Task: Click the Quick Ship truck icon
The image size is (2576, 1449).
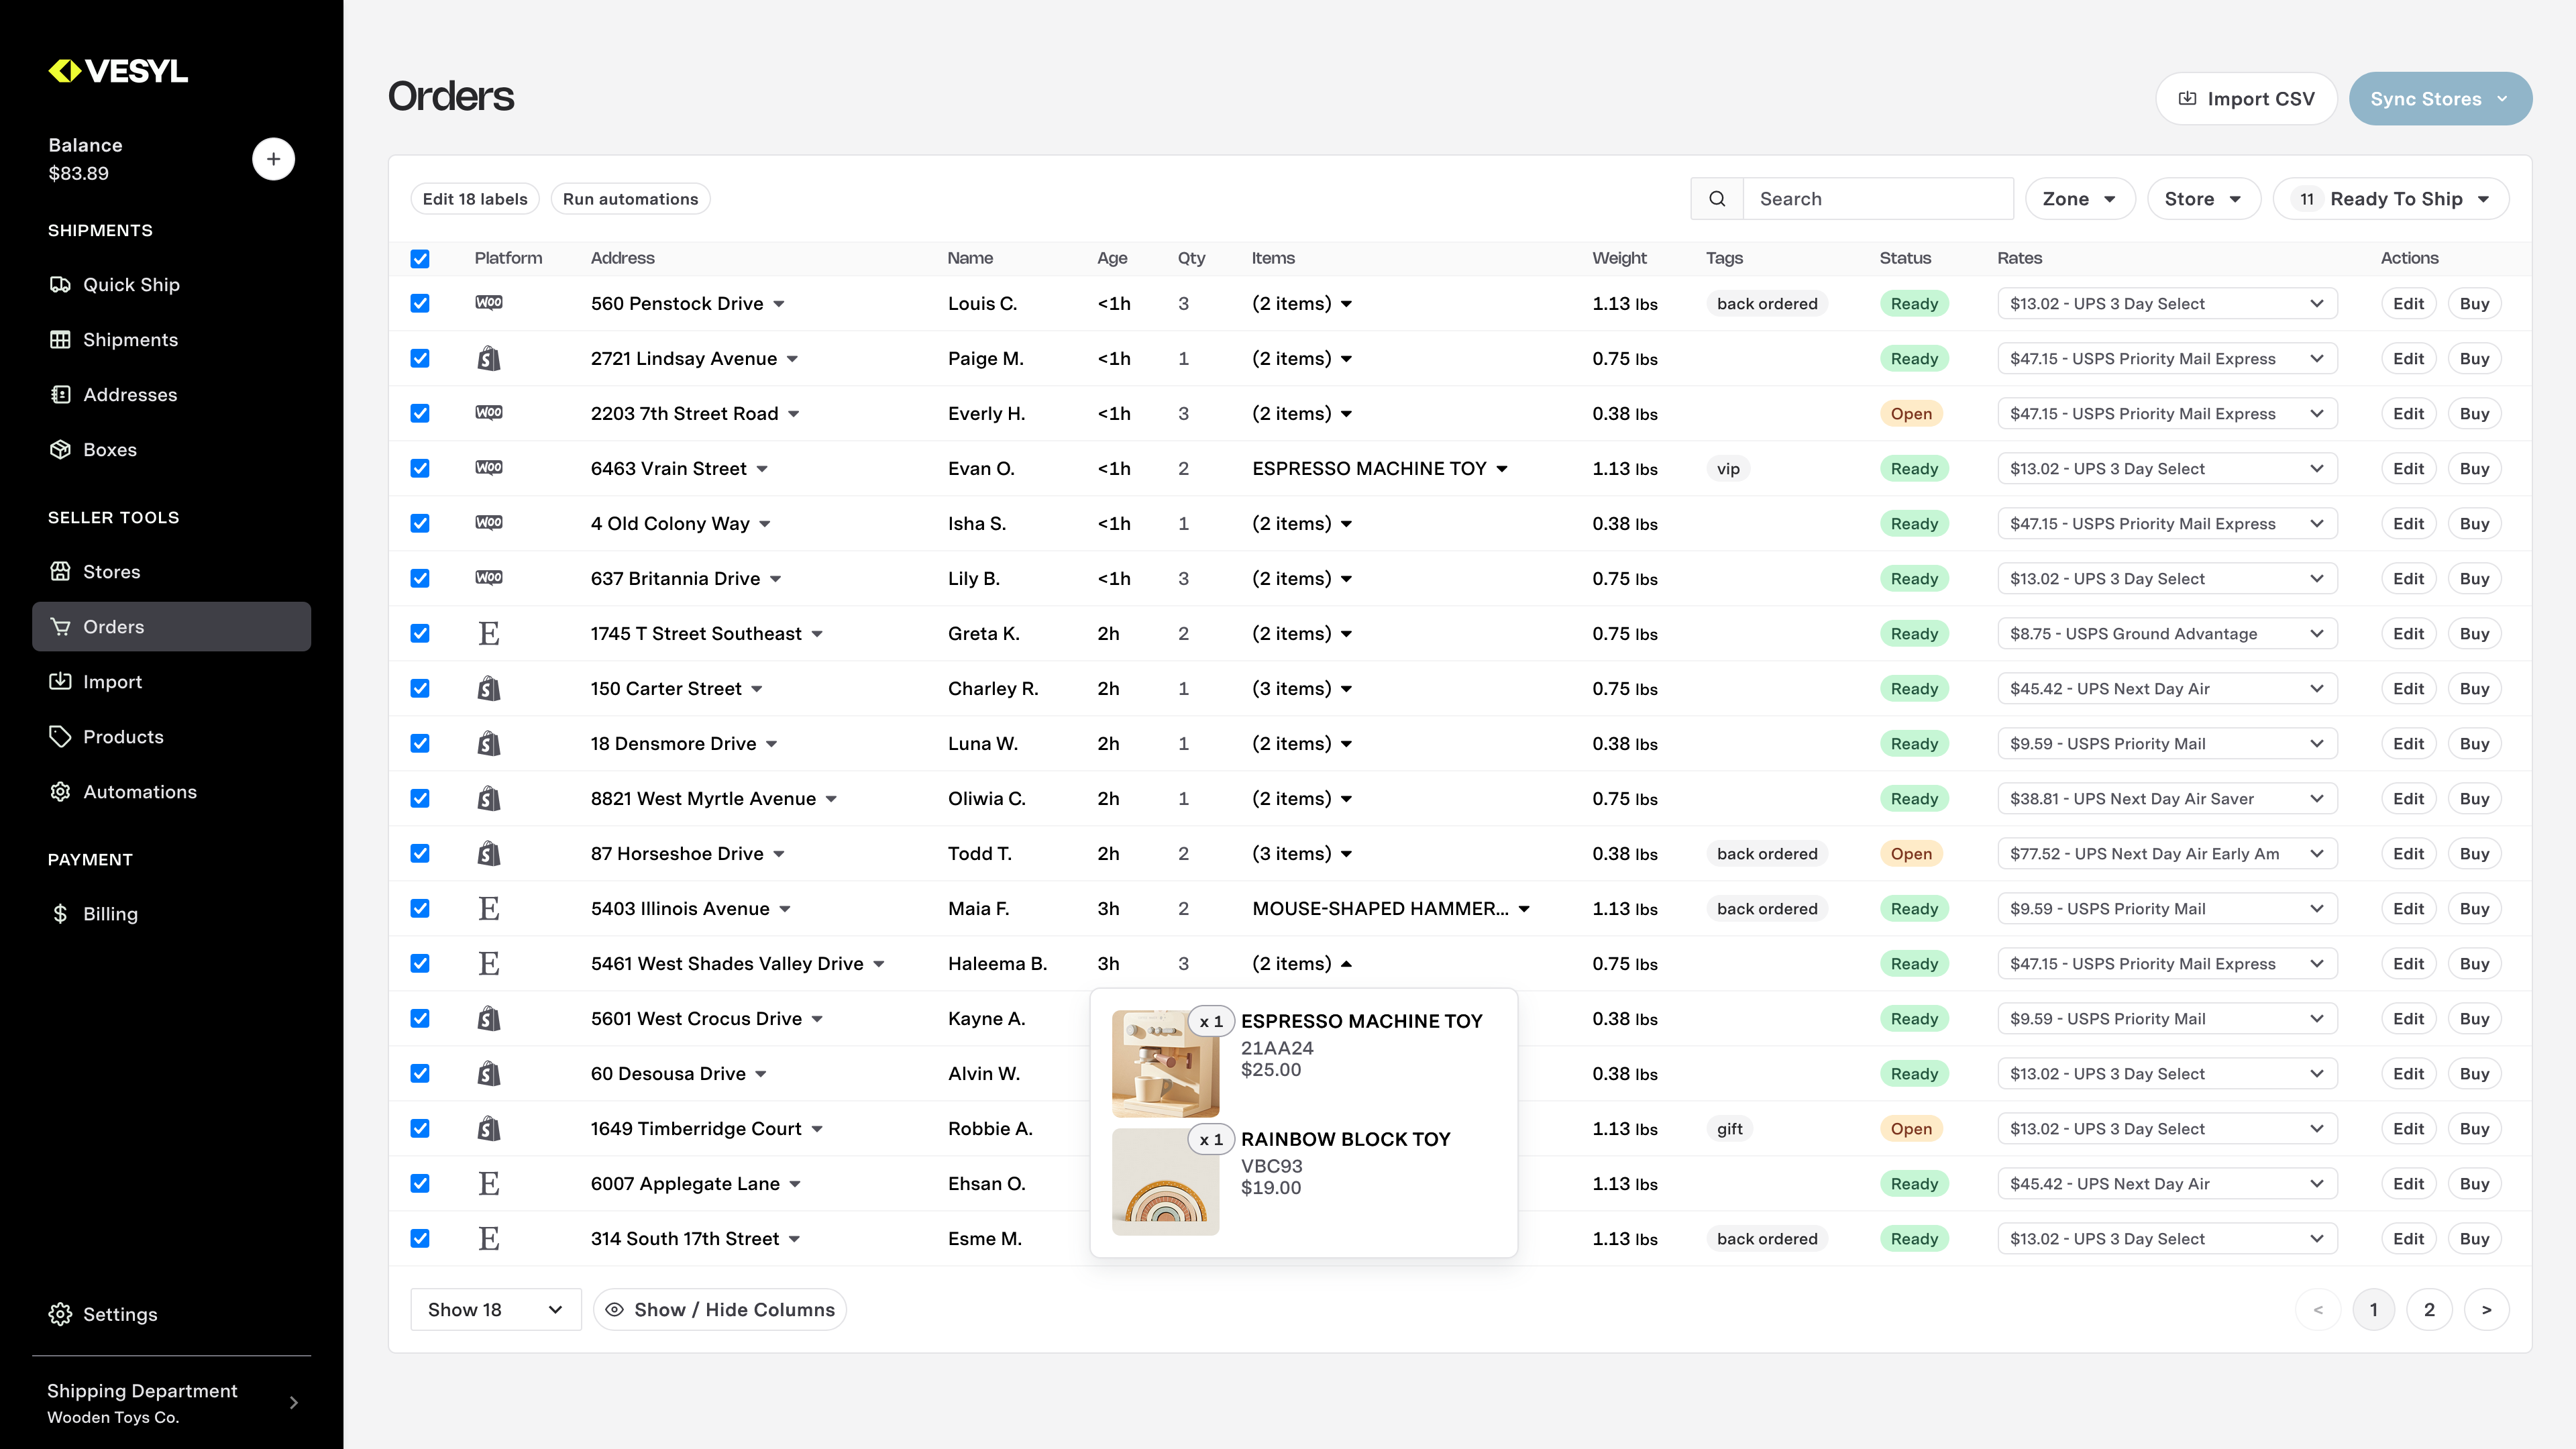Action: pos(60,285)
